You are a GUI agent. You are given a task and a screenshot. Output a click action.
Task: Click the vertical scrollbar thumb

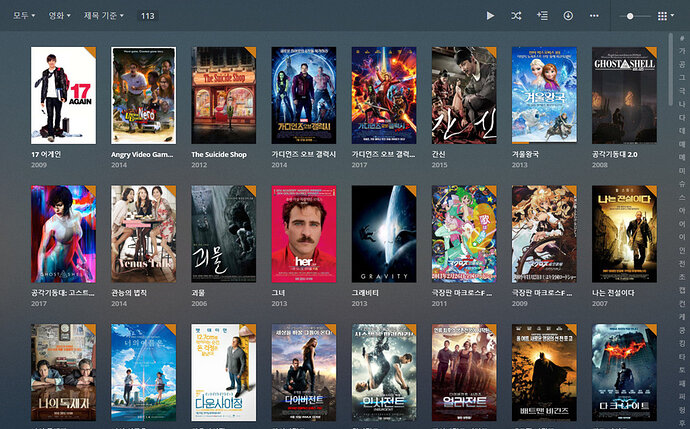(x=671, y=70)
